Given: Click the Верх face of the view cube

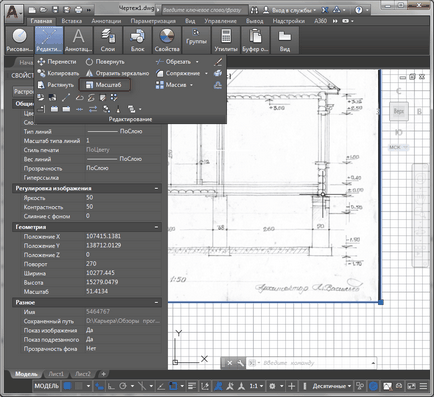Looking at the screenshot, I should click(399, 111).
